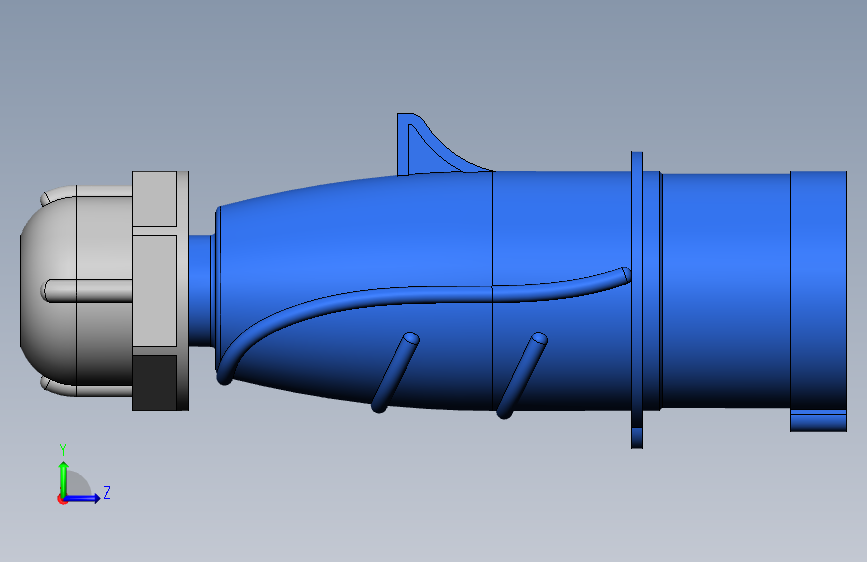Select the thin blue flange ring
The image size is (867, 562).
click(637, 300)
